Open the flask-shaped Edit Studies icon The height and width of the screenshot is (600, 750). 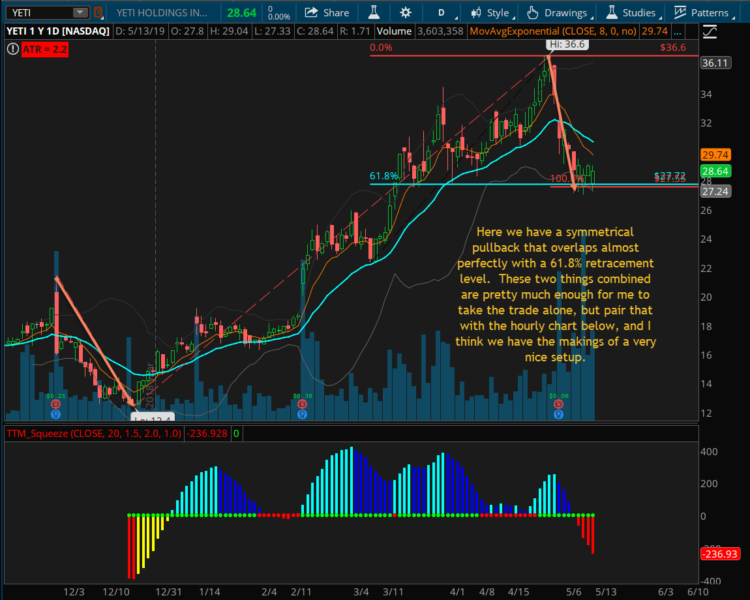[374, 12]
